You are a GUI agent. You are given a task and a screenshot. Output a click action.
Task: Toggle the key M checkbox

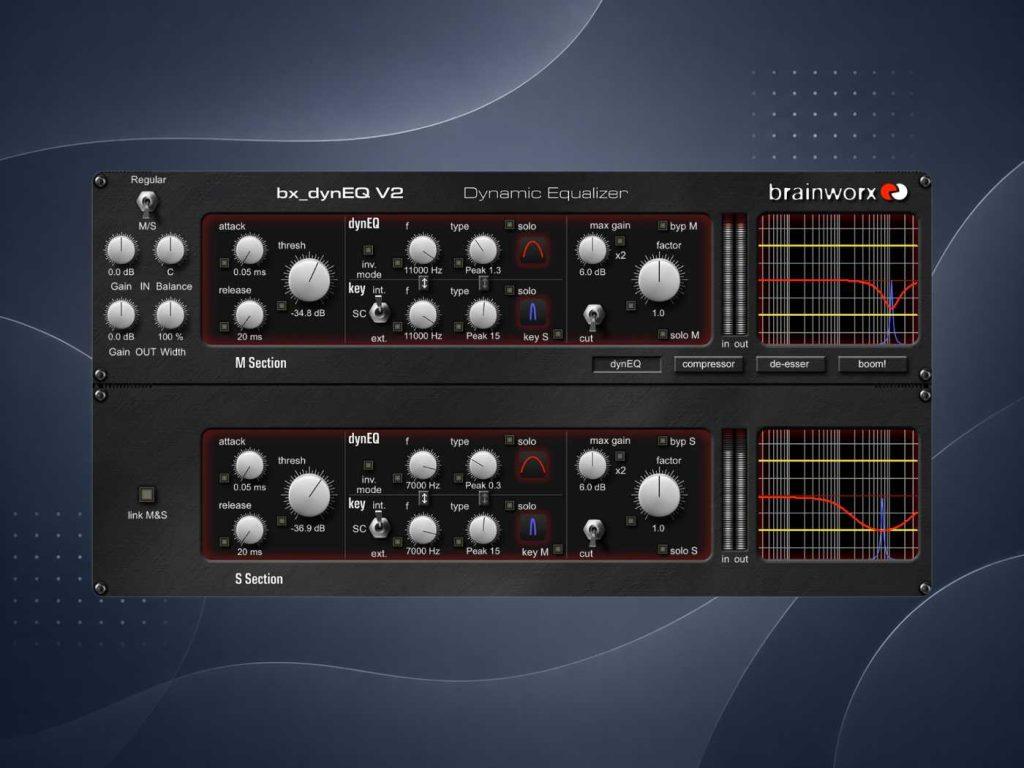pos(558,550)
